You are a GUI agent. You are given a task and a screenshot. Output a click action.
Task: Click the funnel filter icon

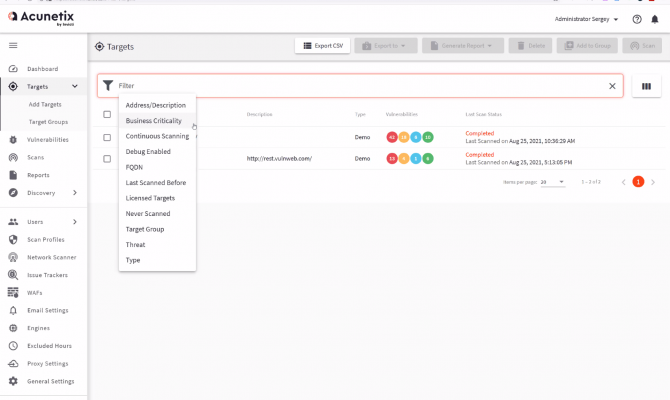coord(108,85)
